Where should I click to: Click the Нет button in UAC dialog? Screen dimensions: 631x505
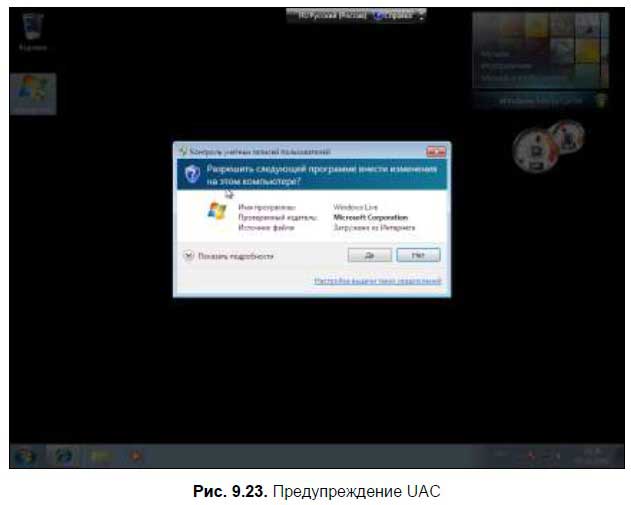(419, 255)
